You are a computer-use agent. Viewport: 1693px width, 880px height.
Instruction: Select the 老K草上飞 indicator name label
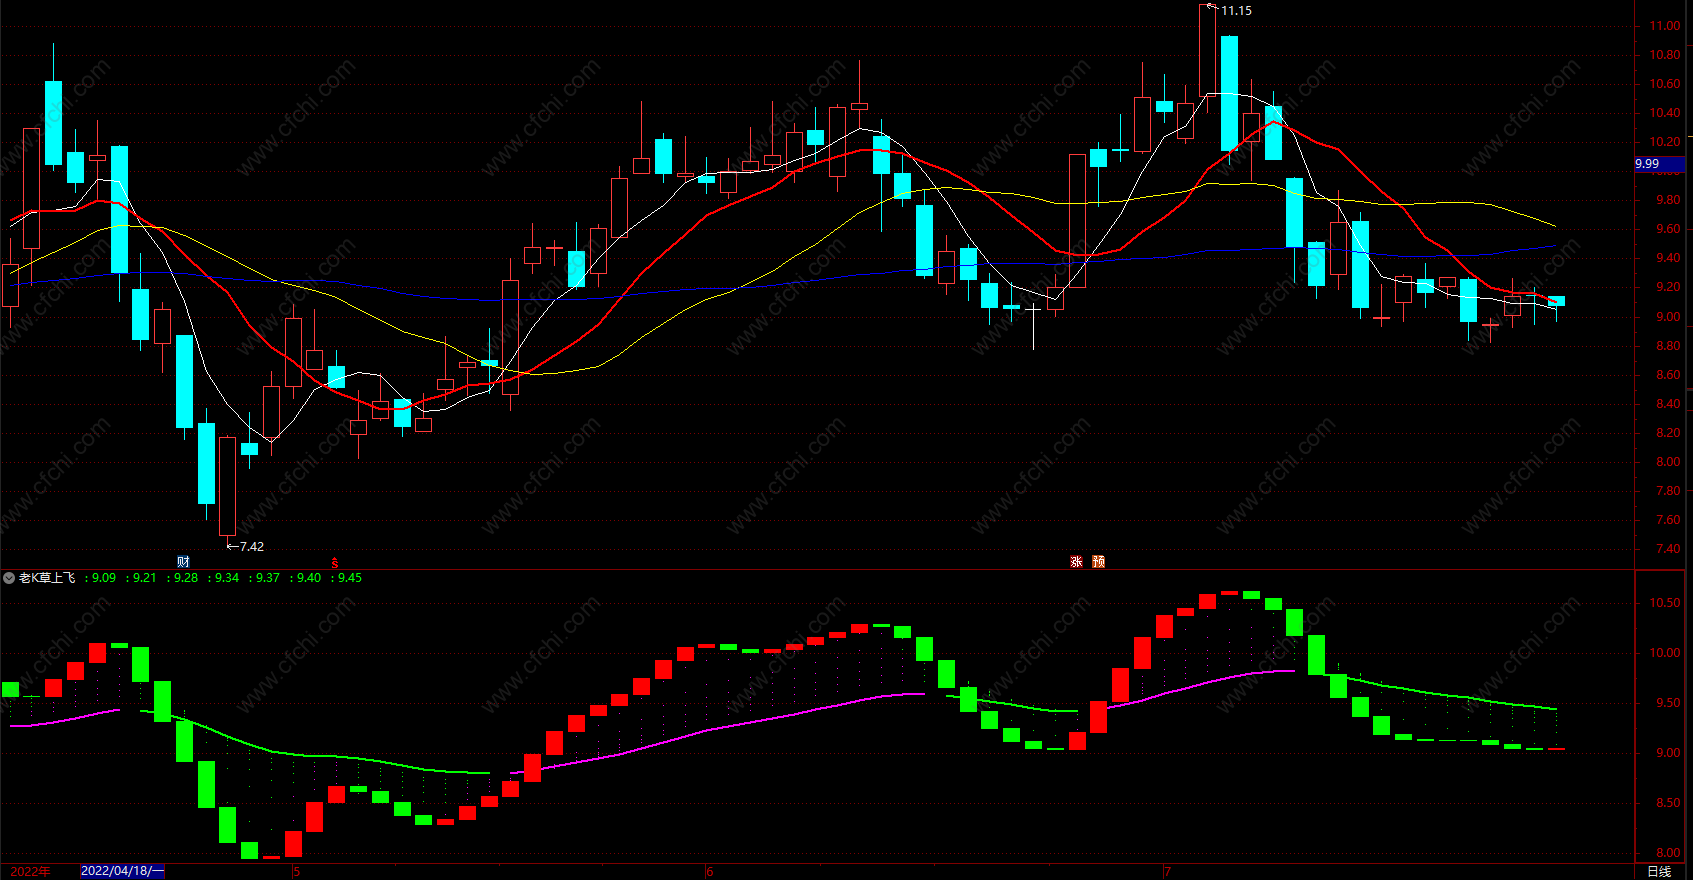47,578
